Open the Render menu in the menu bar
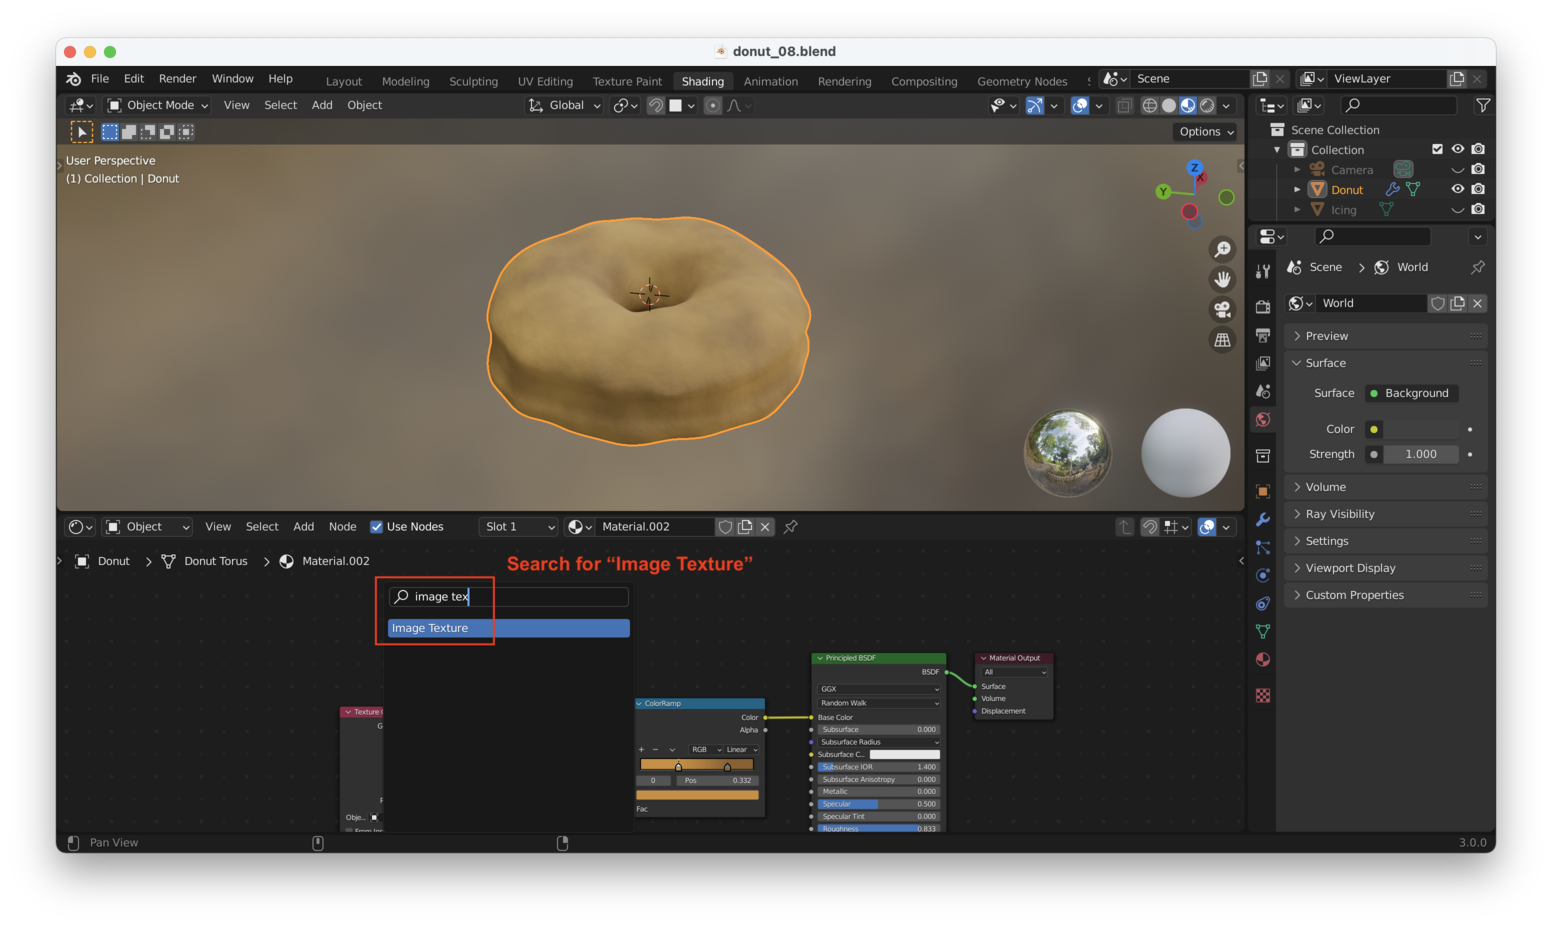Viewport: 1552px width, 927px height. click(x=177, y=78)
